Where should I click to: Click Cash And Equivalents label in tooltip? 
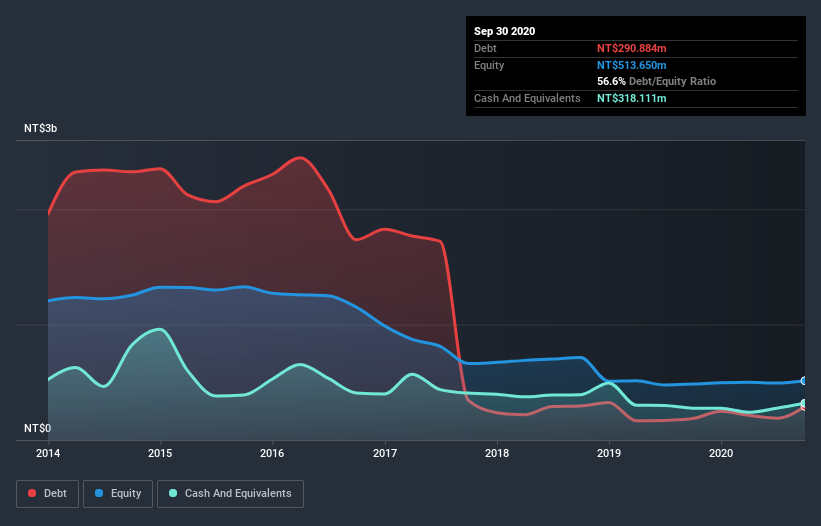pos(527,98)
